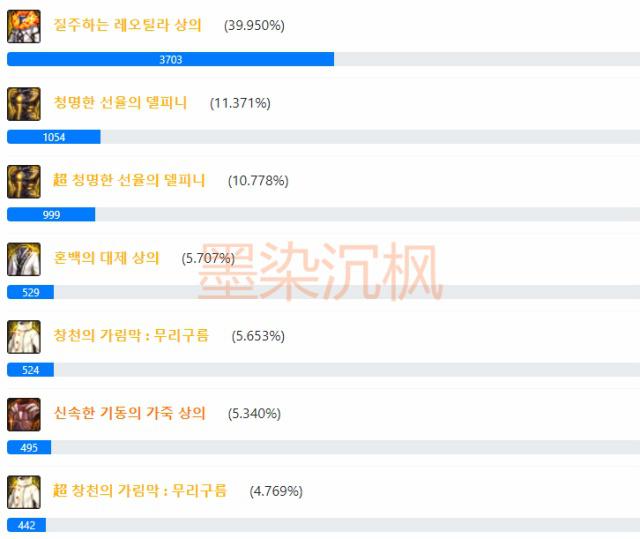Viewport: 640px width, 539px height.
Task: Open the 혼백의 대제 상의 item link
Action: [107, 258]
